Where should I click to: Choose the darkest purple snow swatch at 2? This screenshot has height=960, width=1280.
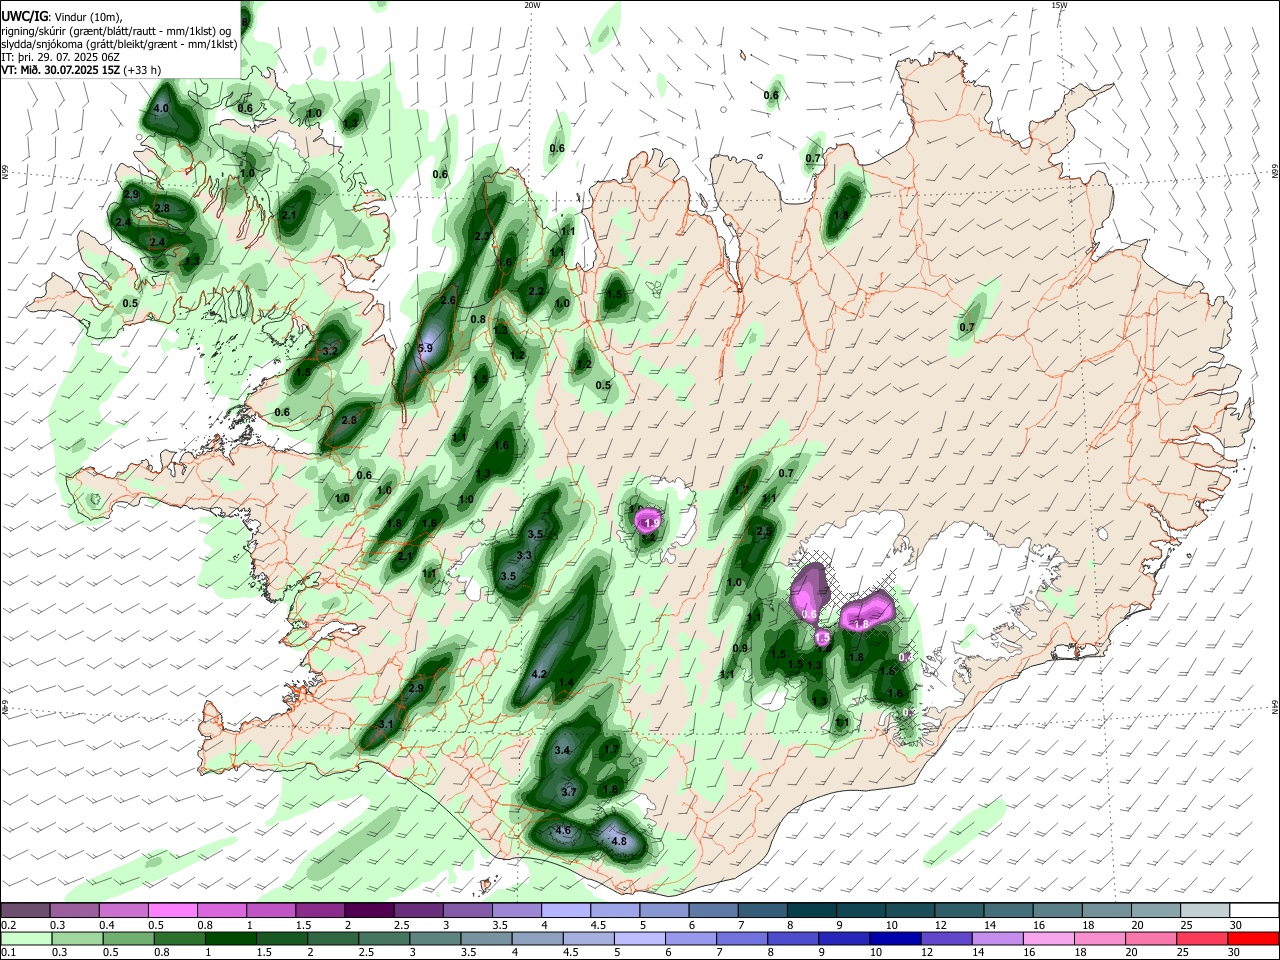click(x=369, y=910)
